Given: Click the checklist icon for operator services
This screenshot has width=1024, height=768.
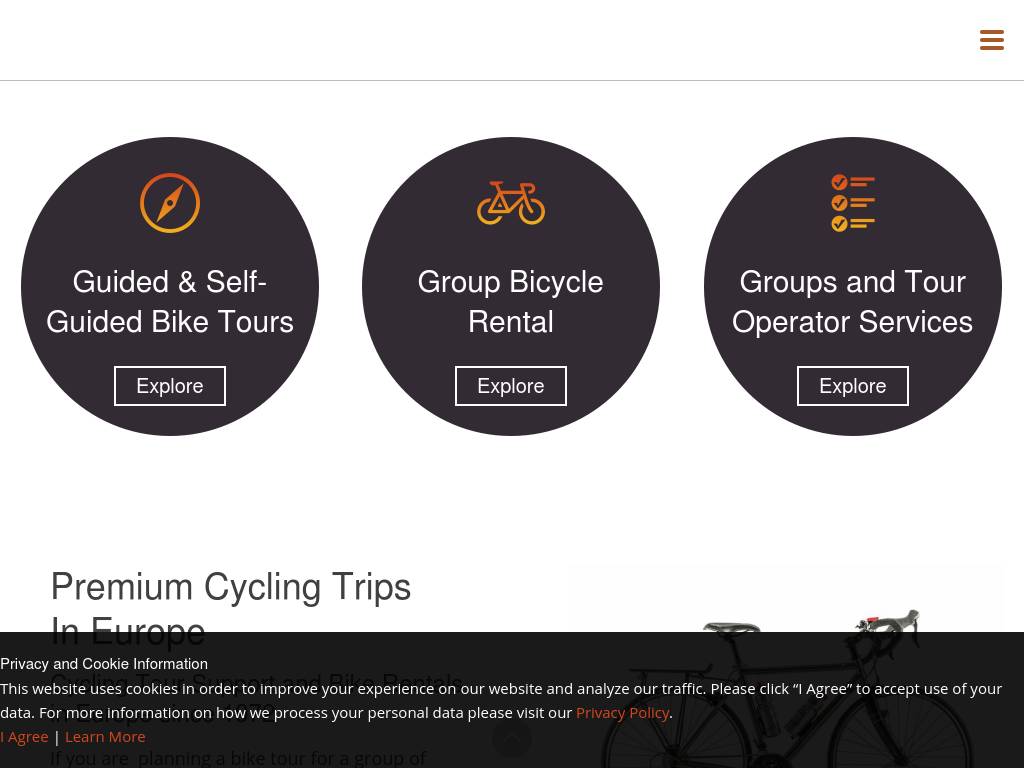Looking at the screenshot, I should pos(853,203).
